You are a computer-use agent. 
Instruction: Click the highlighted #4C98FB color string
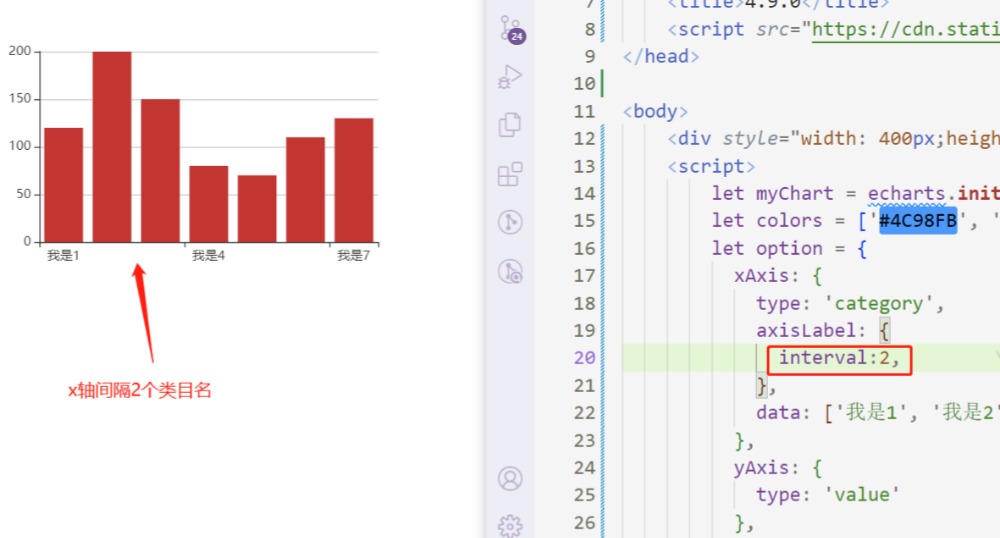(918, 221)
